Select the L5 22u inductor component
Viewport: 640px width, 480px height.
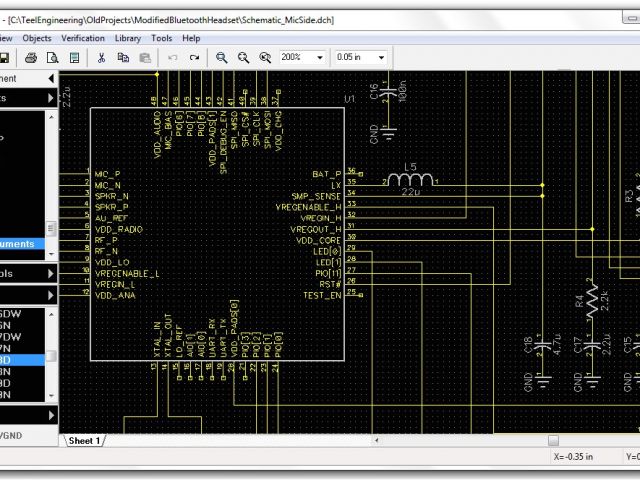(x=415, y=180)
